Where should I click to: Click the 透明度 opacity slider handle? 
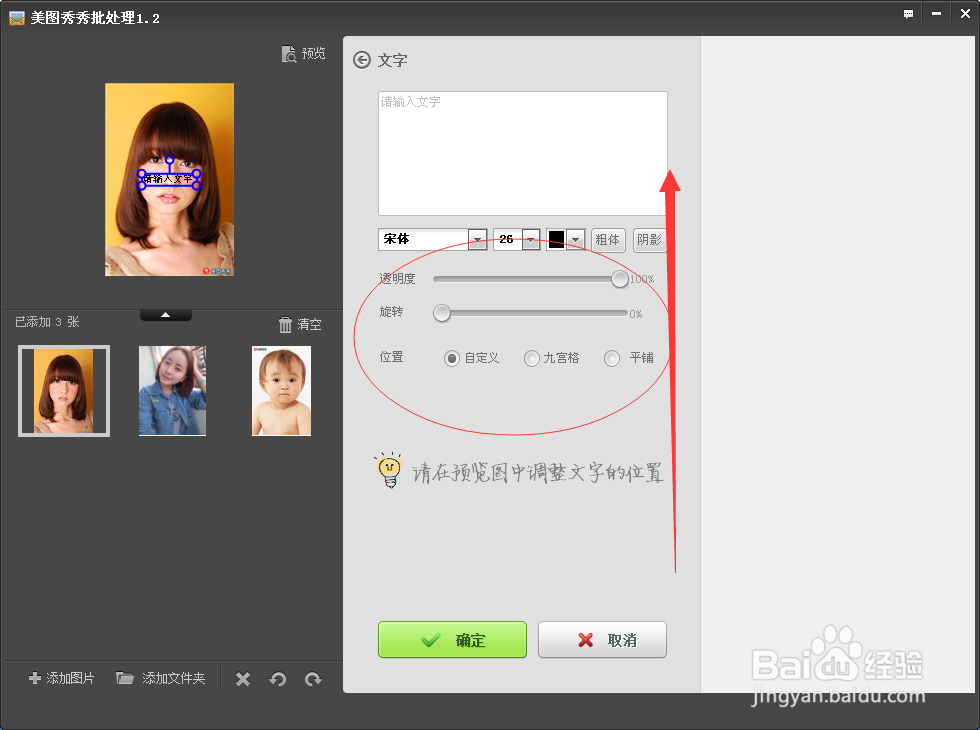[x=619, y=278]
